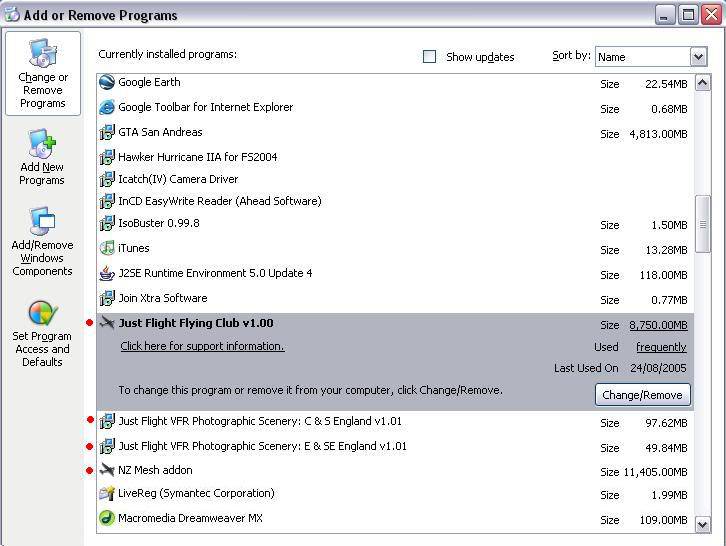Select InCD EasyWrite Reader (Ahead Software)
This screenshot has width=726, height=546.
395,201
